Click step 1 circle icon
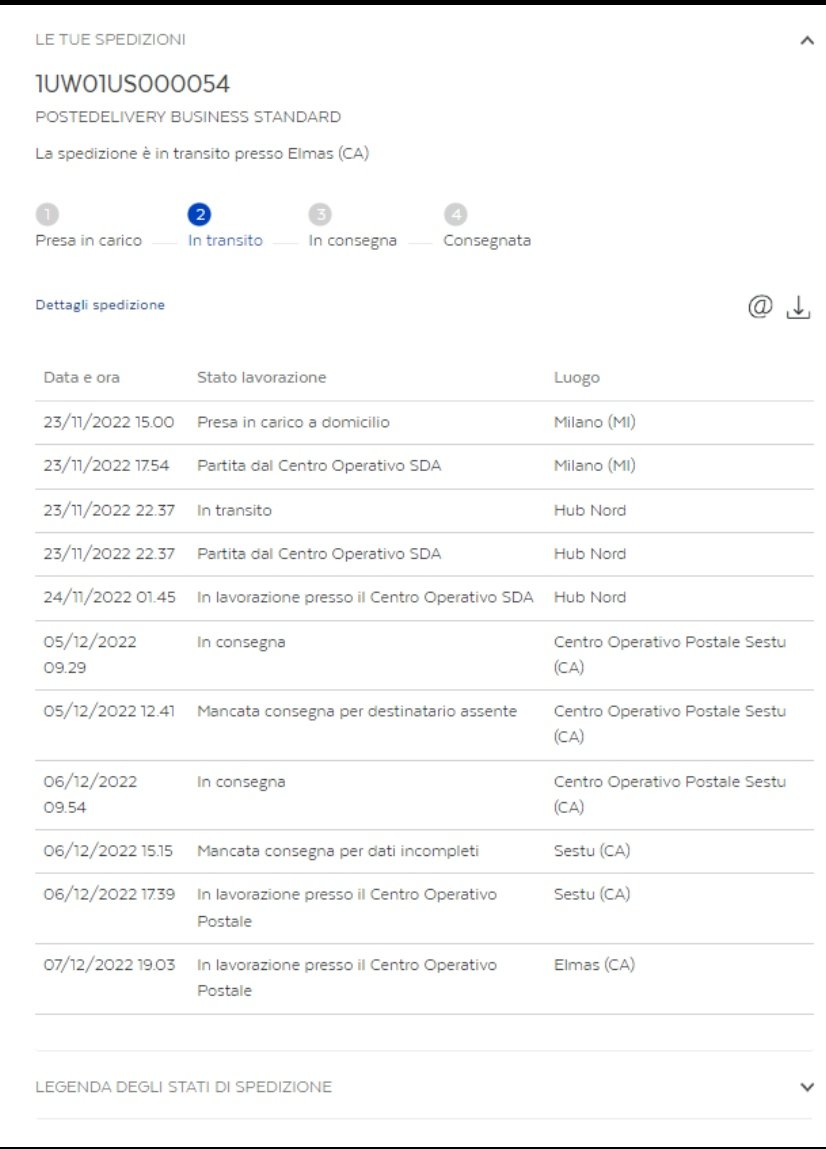Screen dimensions: 826x1149 pyautogui.click(x=47, y=214)
